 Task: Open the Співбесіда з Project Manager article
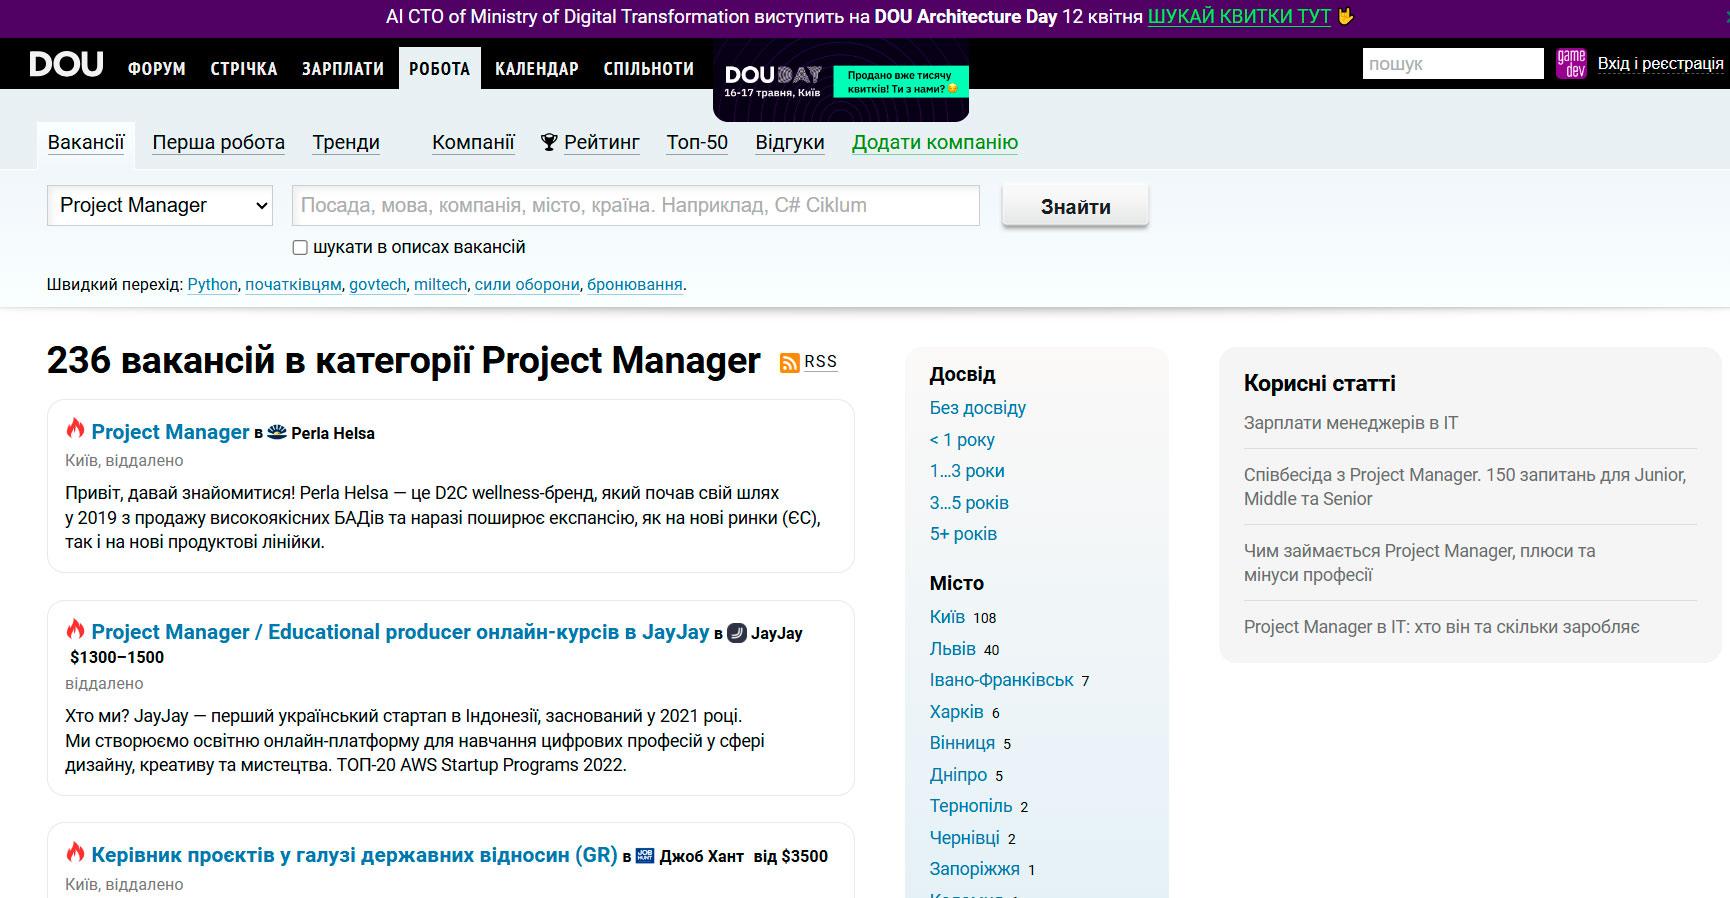coord(1465,487)
